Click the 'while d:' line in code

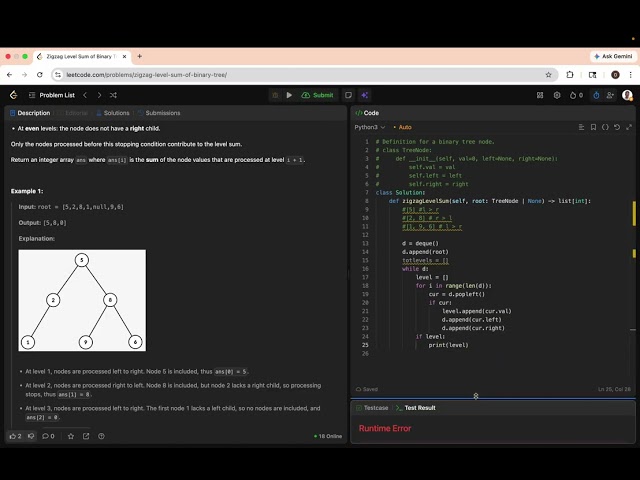[x=415, y=269]
